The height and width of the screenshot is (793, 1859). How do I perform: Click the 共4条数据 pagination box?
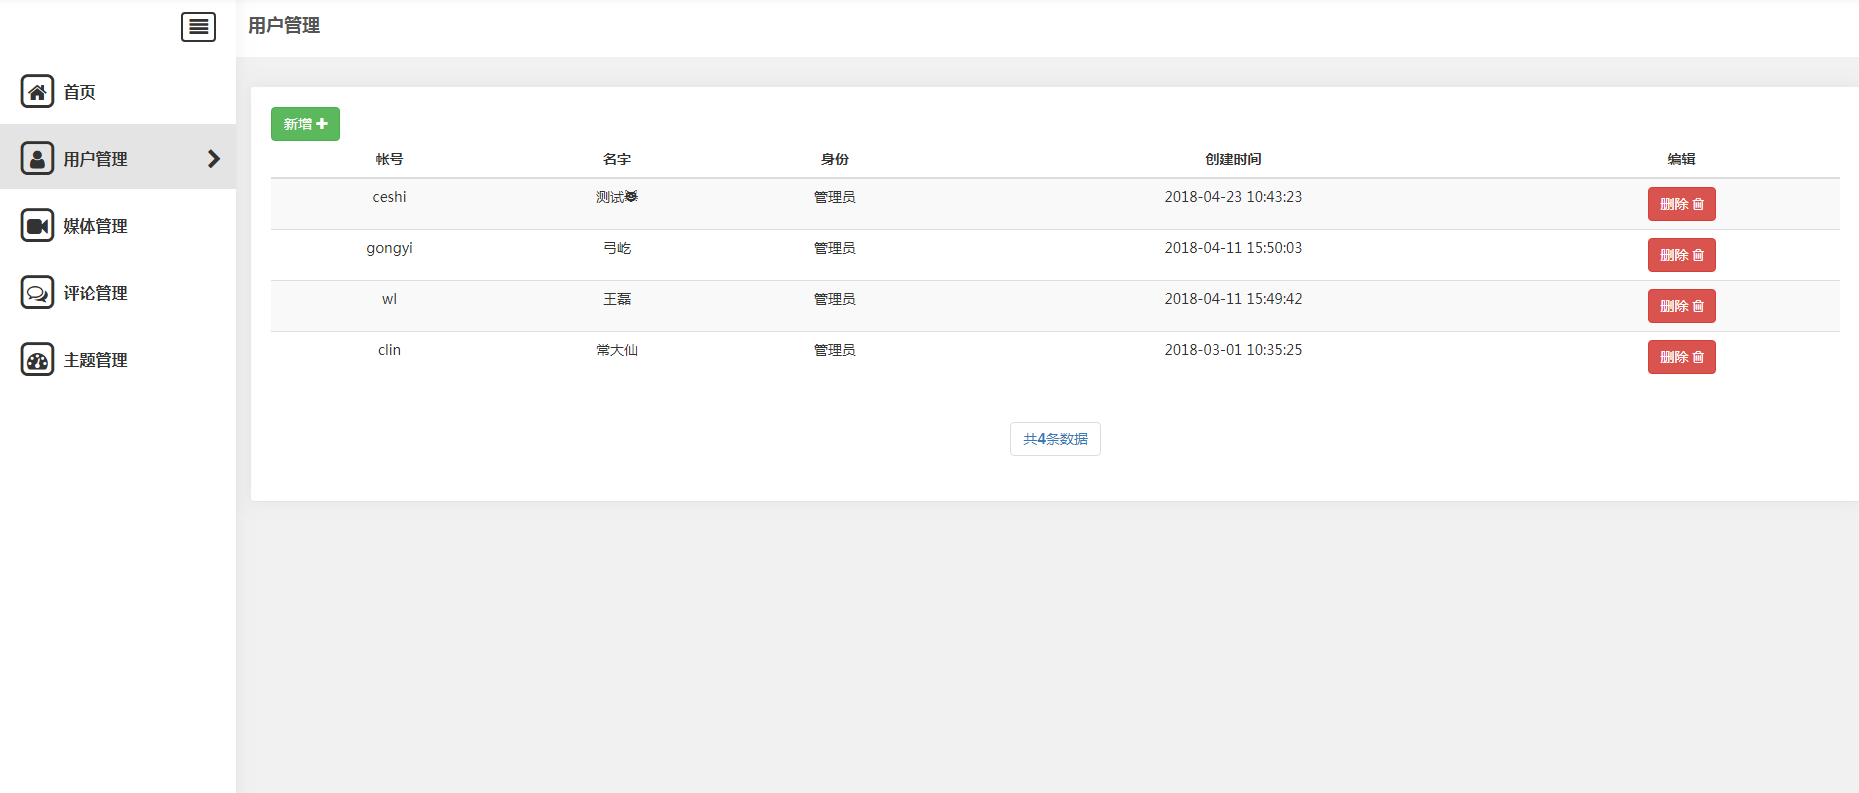click(1055, 439)
